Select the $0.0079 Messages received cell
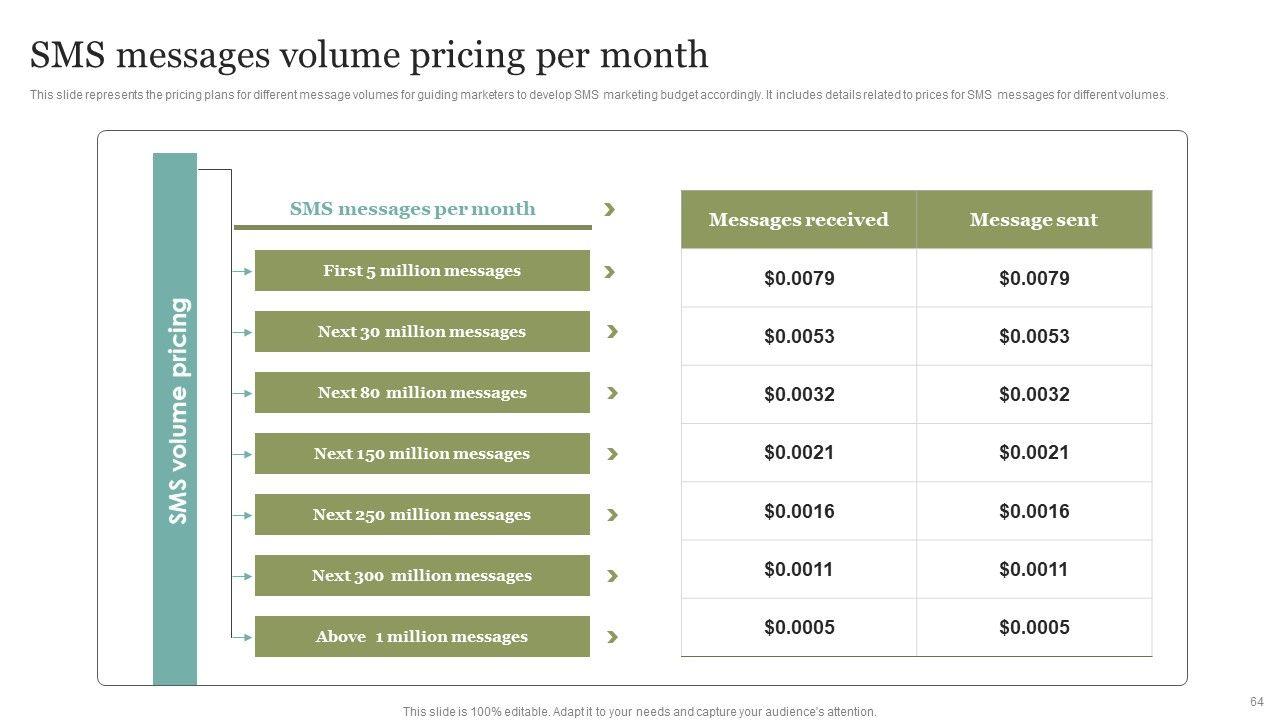The width and height of the screenshot is (1280, 720). (798, 279)
